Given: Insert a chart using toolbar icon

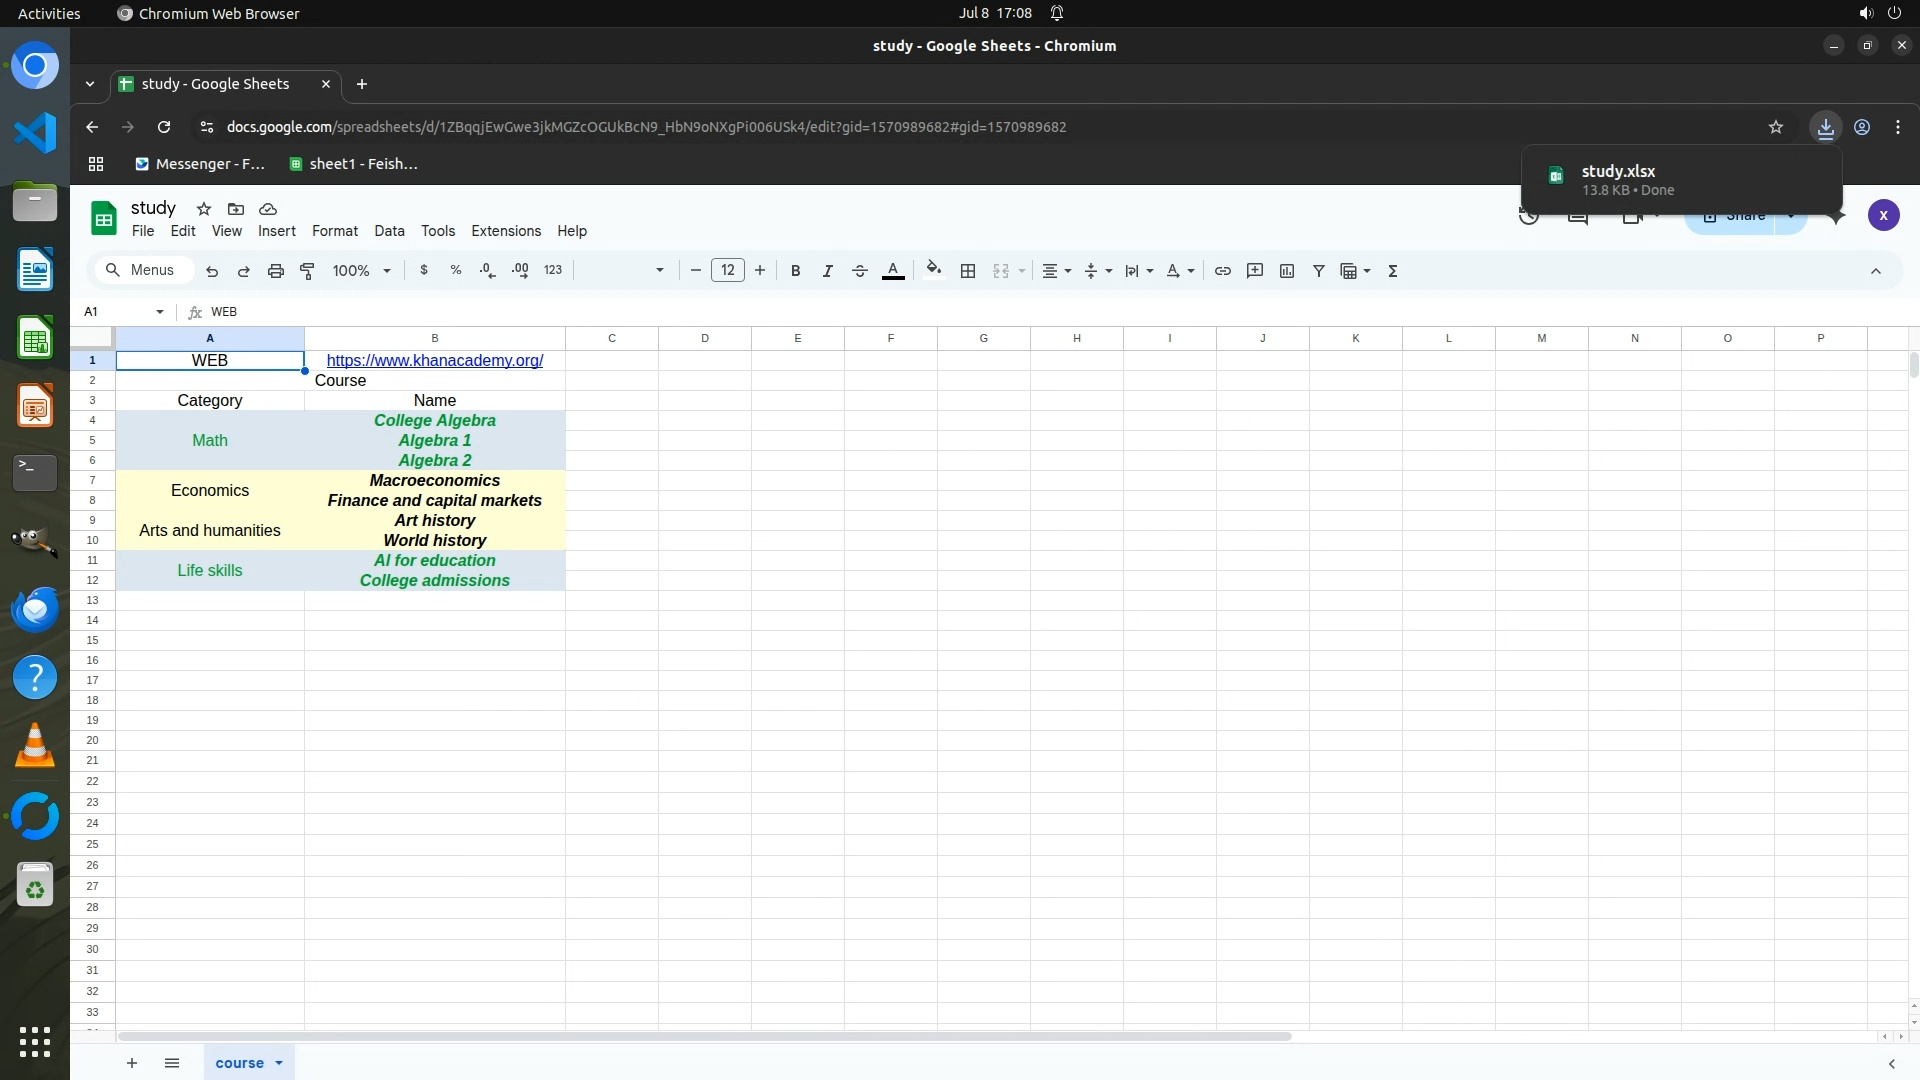Looking at the screenshot, I should click(x=1287, y=271).
